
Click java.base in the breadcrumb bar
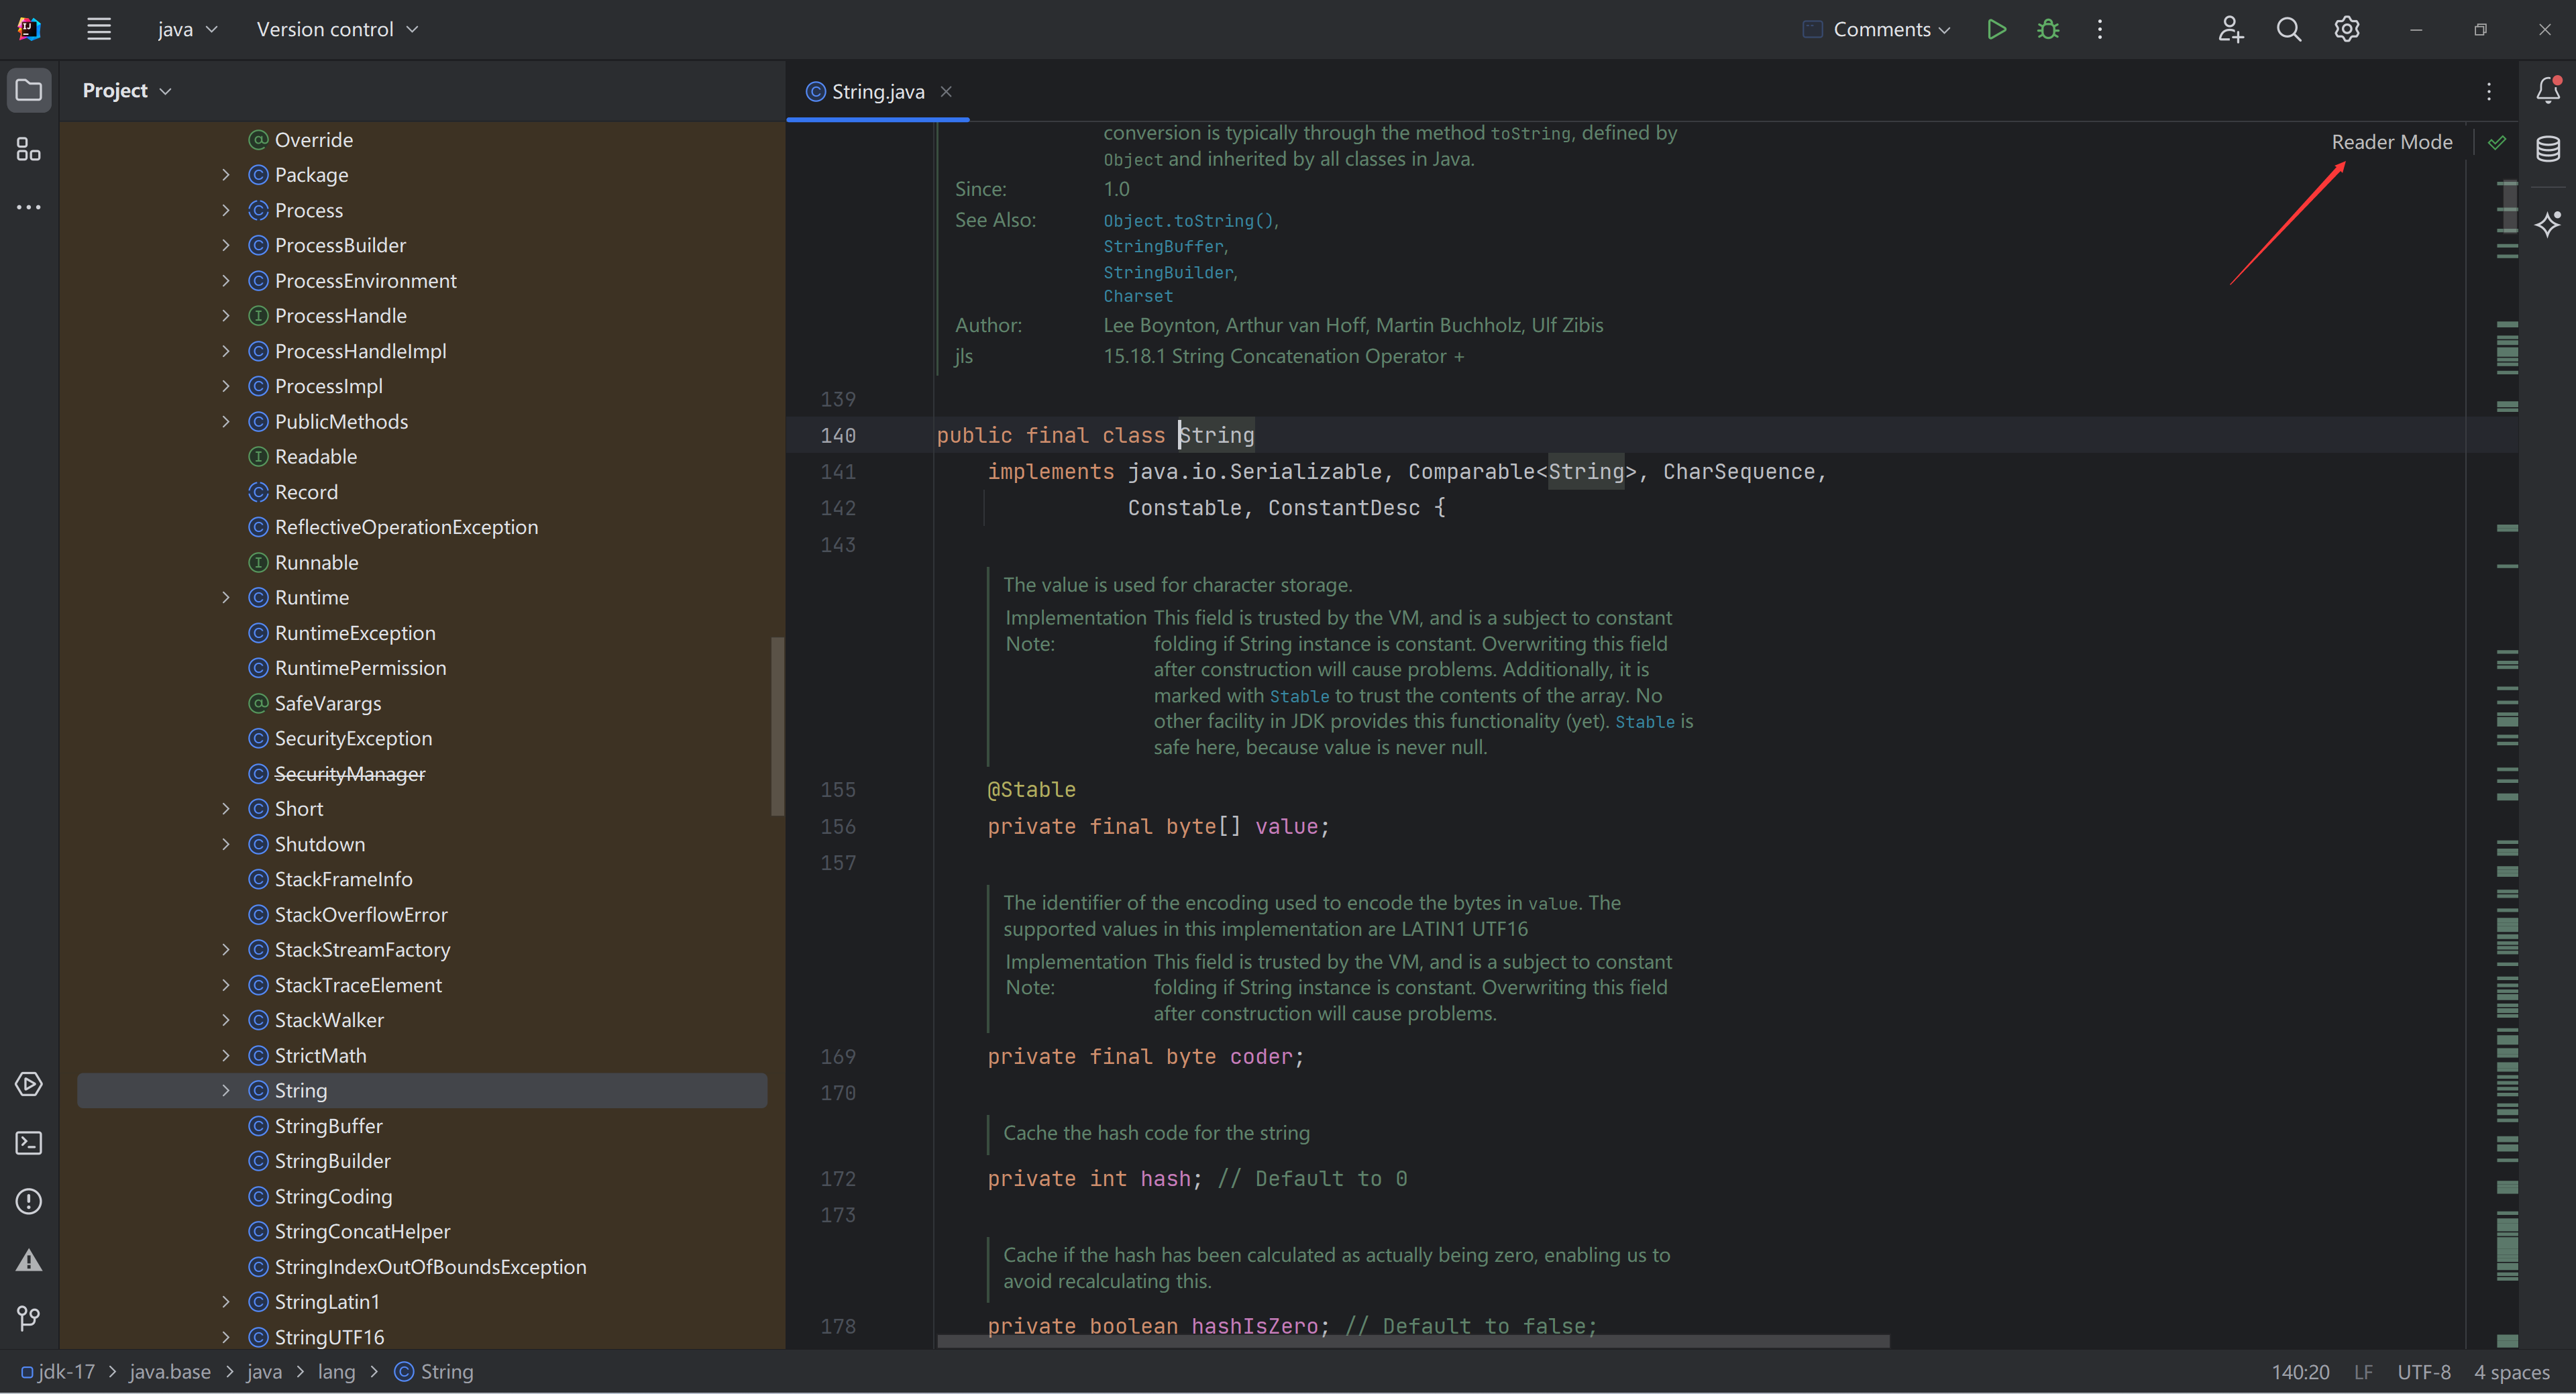click(x=170, y=1372)
